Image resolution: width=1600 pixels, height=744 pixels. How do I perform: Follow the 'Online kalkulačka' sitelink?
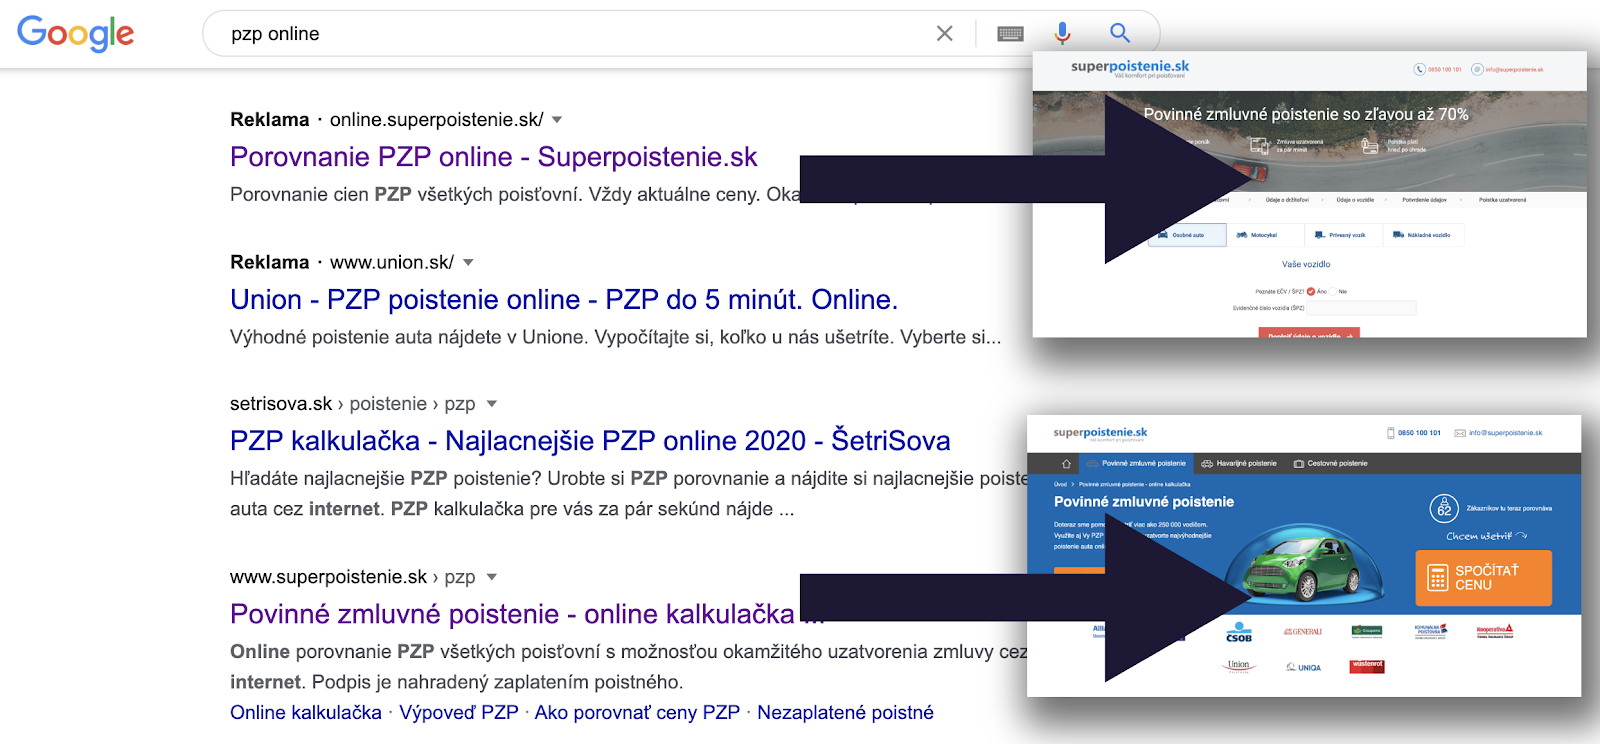click(x=306, y=712)
